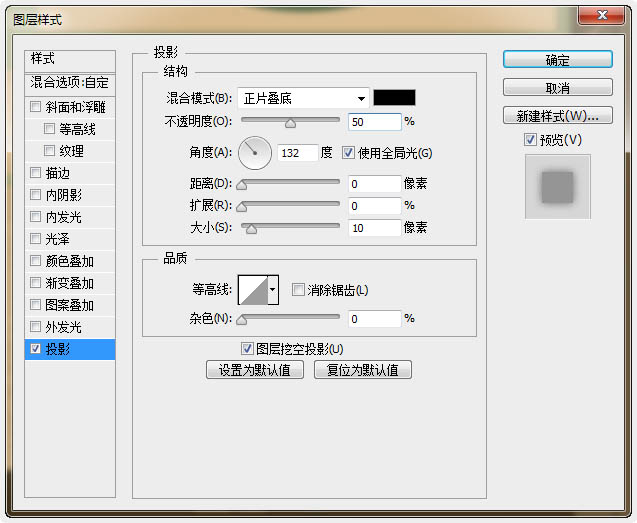Screen dimensions: 637x523
Task: Select the 描边 style row
Action: coord(70,173)
